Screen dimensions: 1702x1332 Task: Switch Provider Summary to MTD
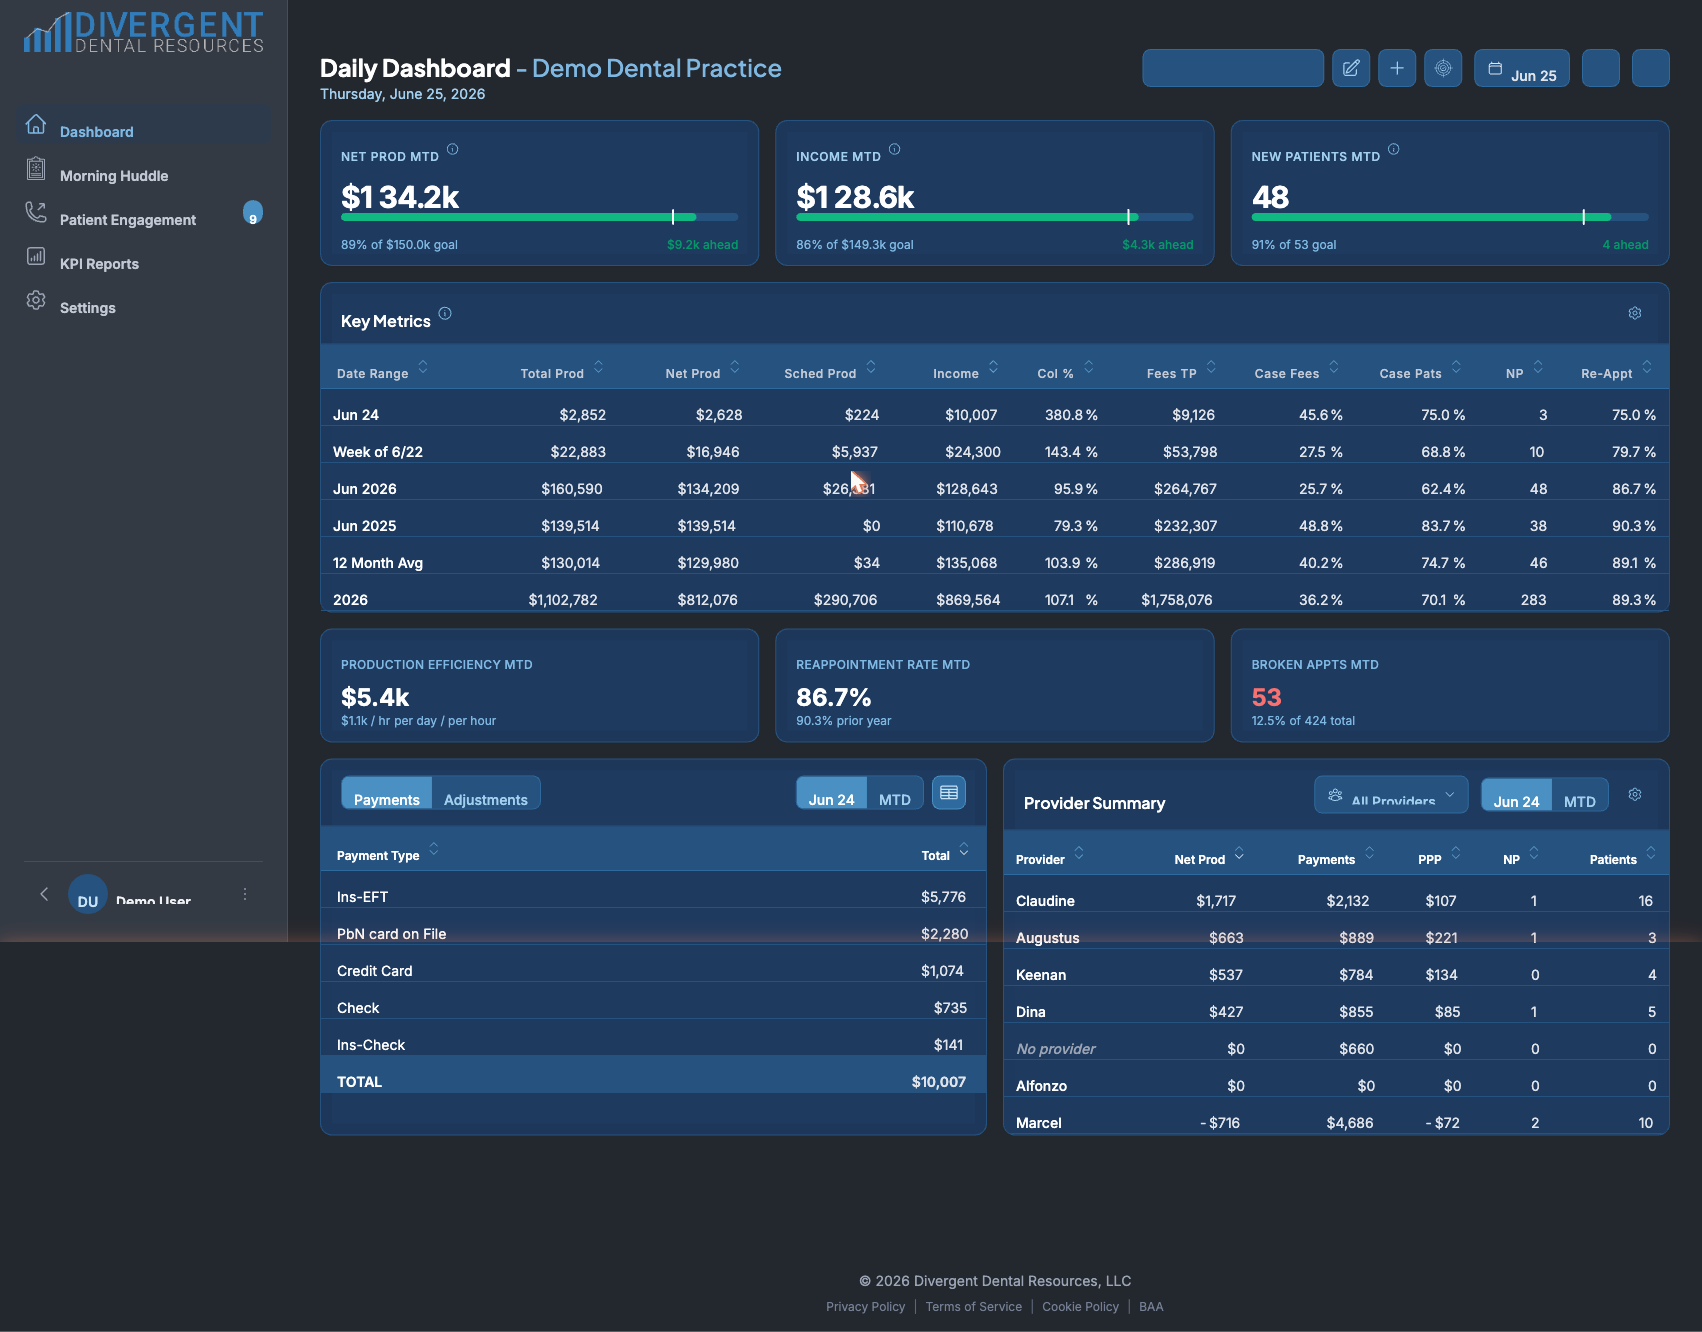(x=1580, y=796)
